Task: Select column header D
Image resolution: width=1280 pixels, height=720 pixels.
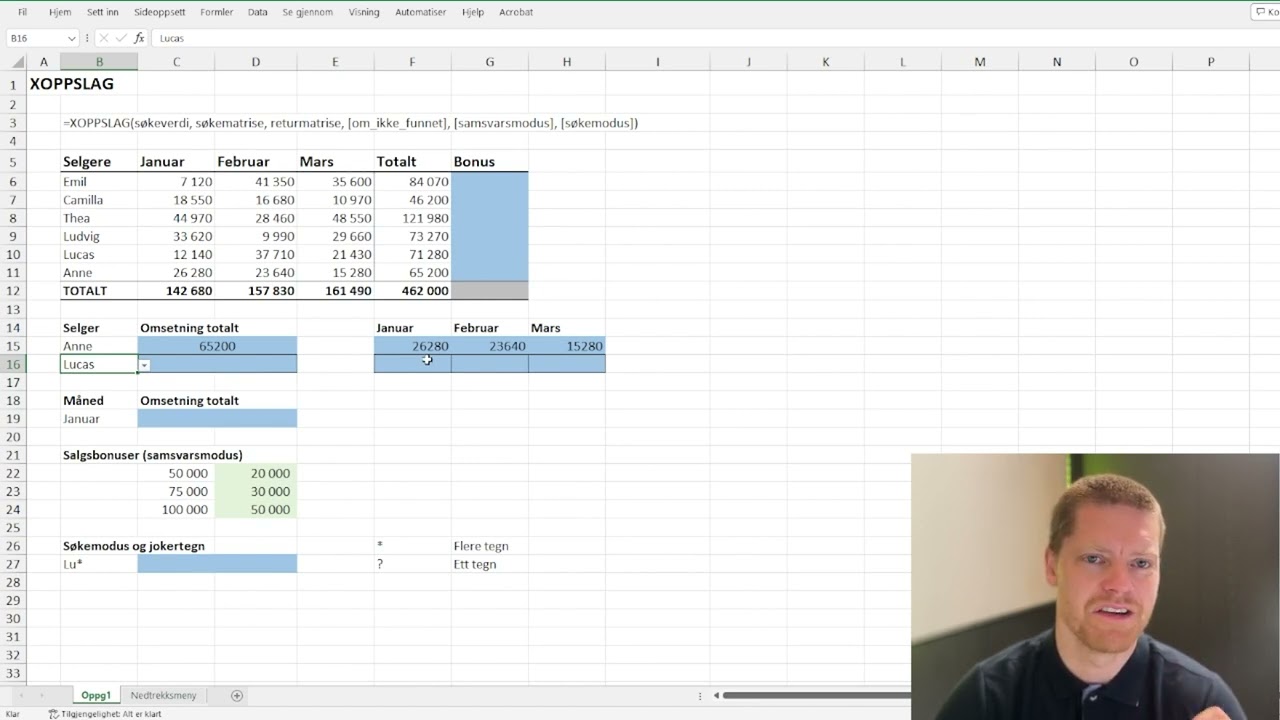Action: point(255,62)
